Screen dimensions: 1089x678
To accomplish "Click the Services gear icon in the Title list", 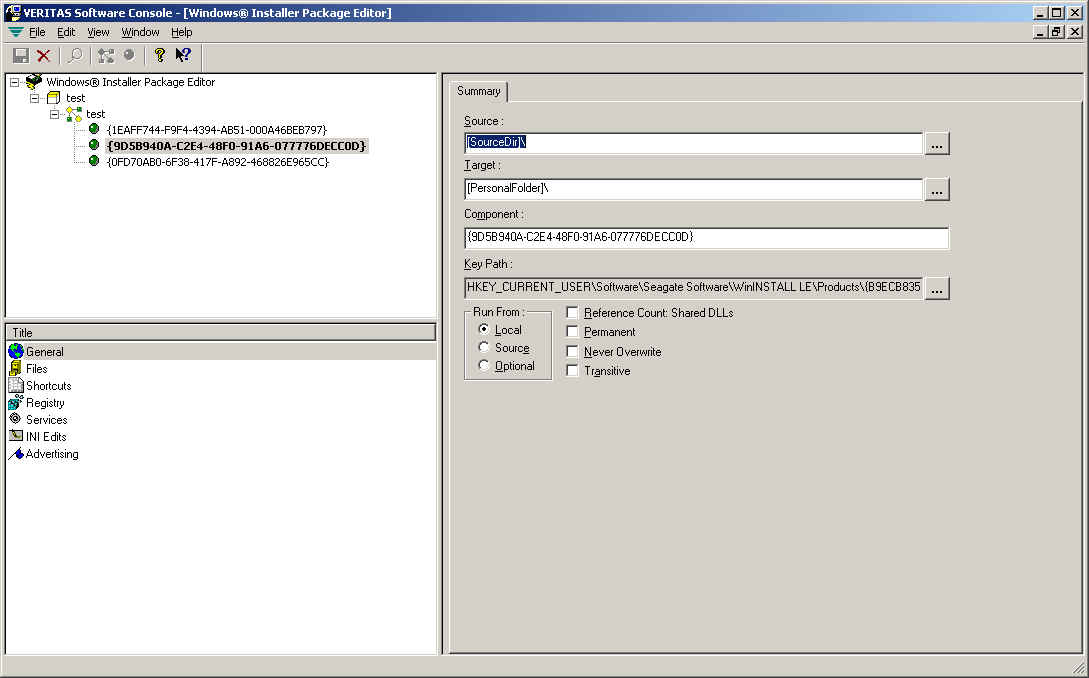I will pyautogui.click(x=15, y=419).
